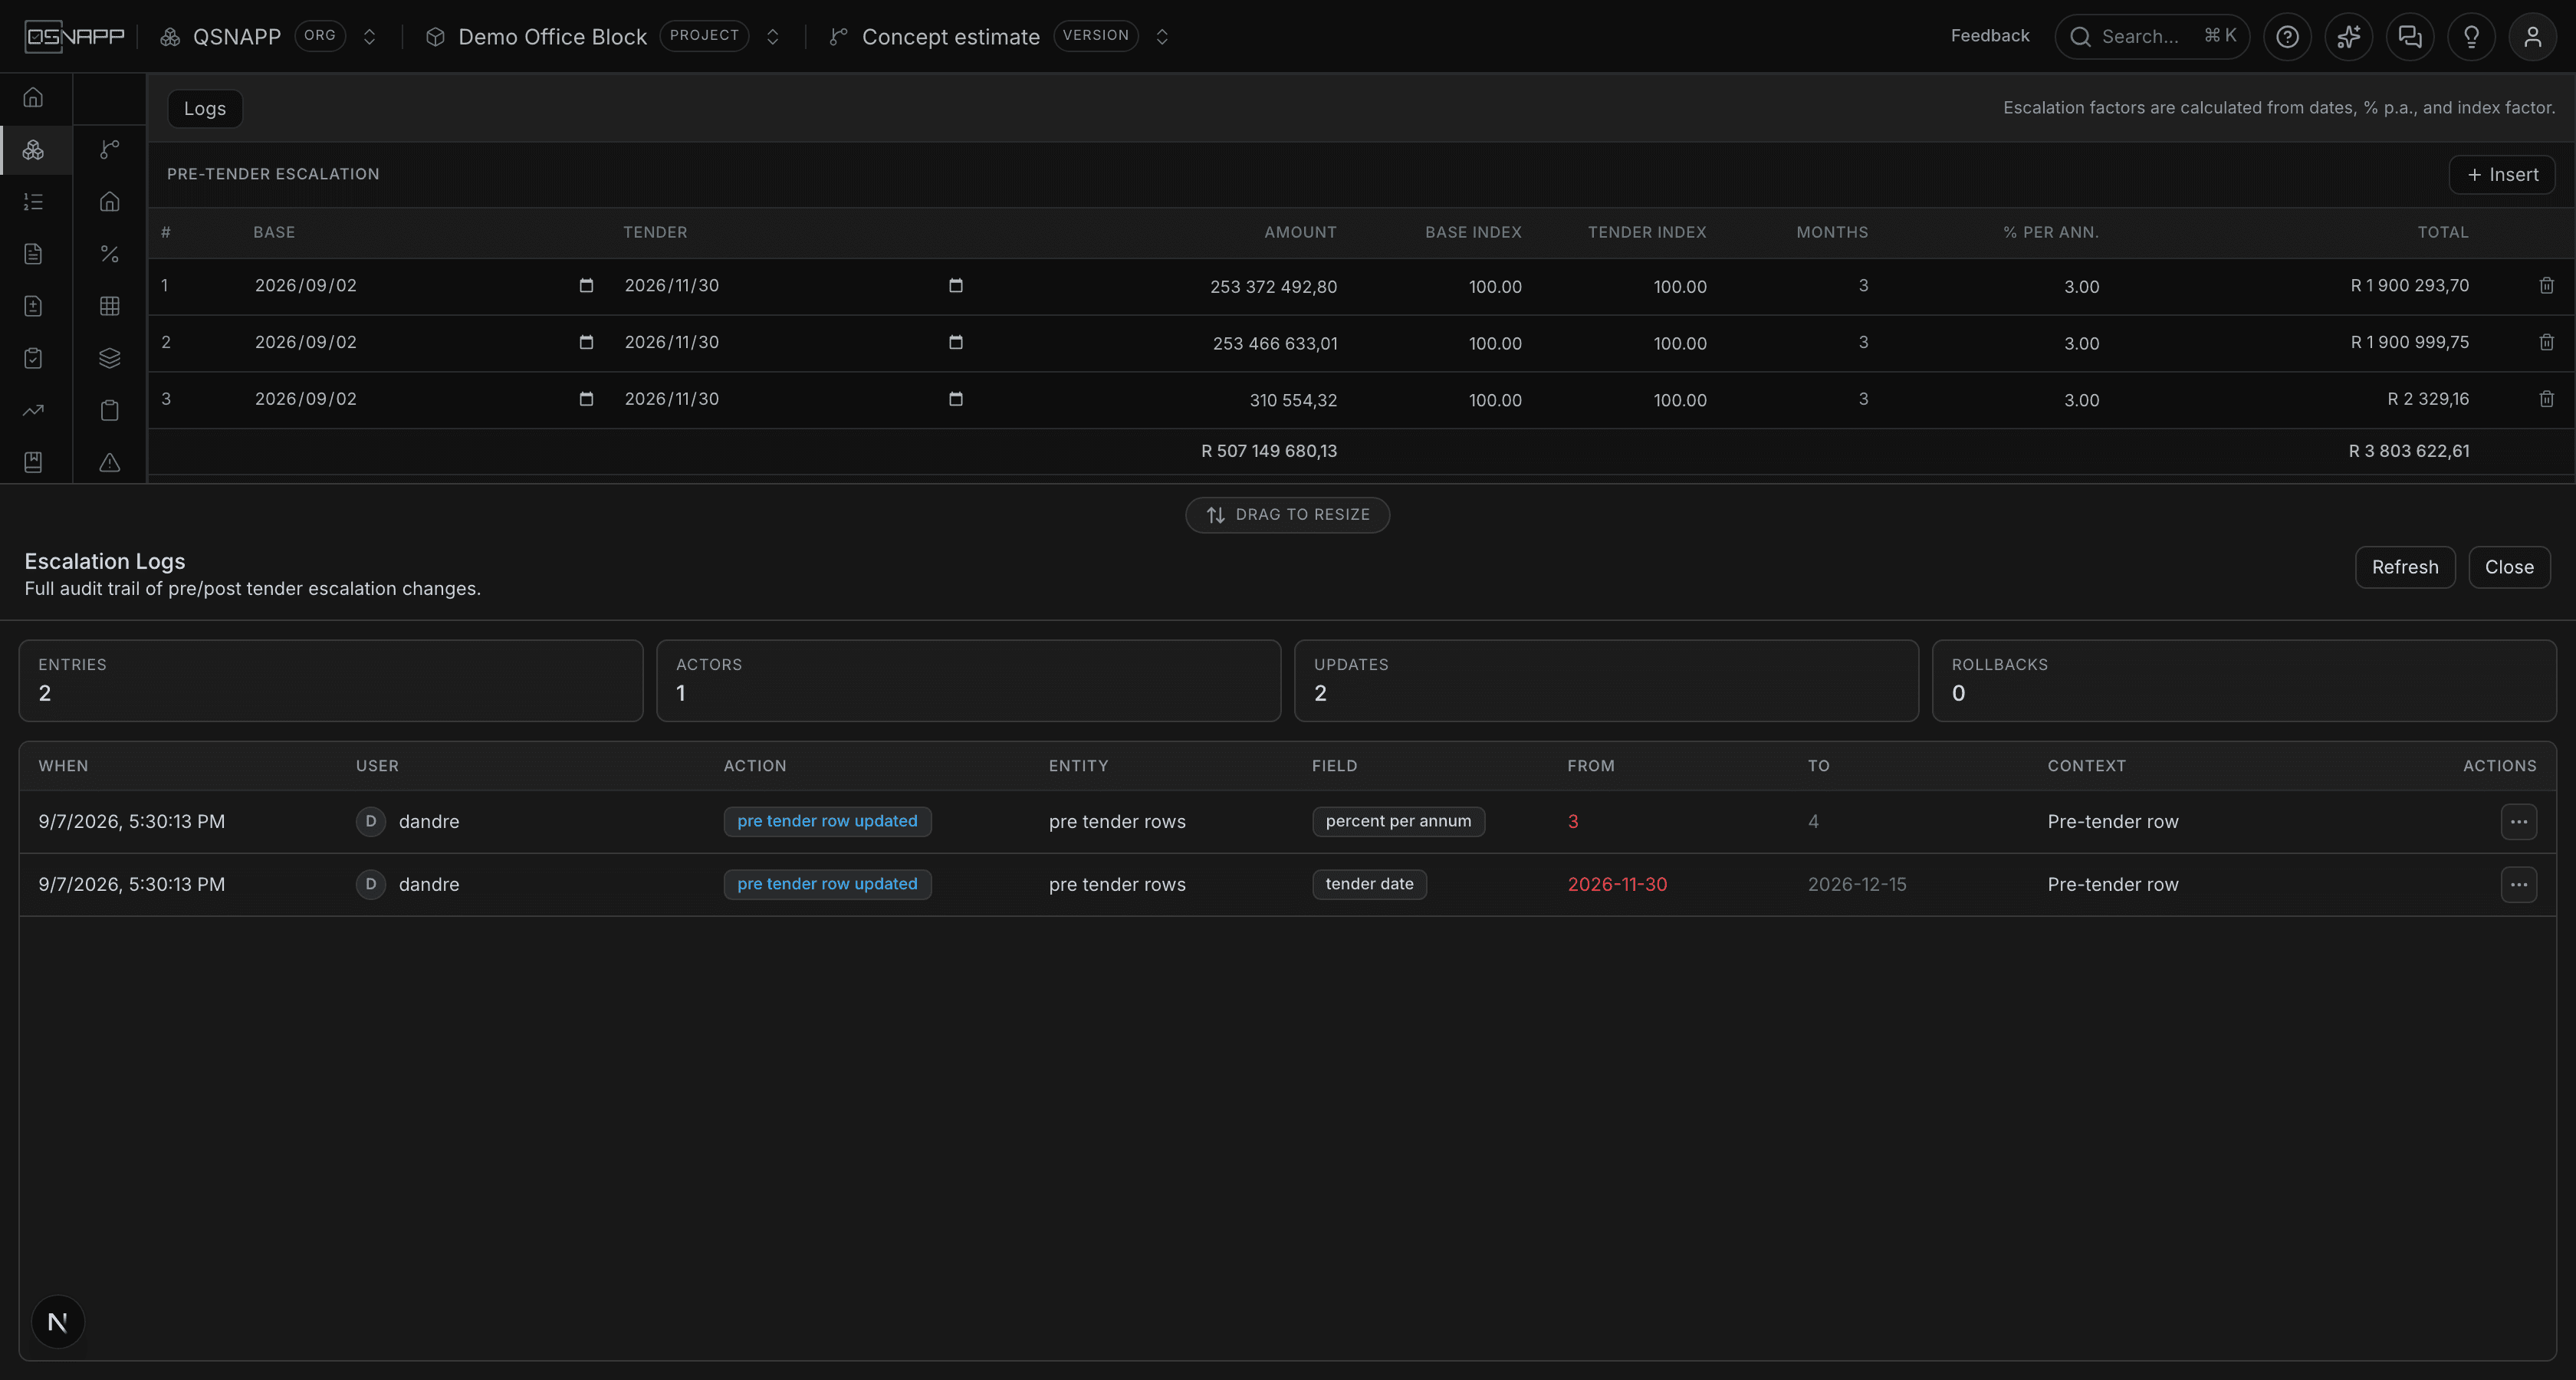Click the pre tender row updated tag for tender date

coord(827,885)
